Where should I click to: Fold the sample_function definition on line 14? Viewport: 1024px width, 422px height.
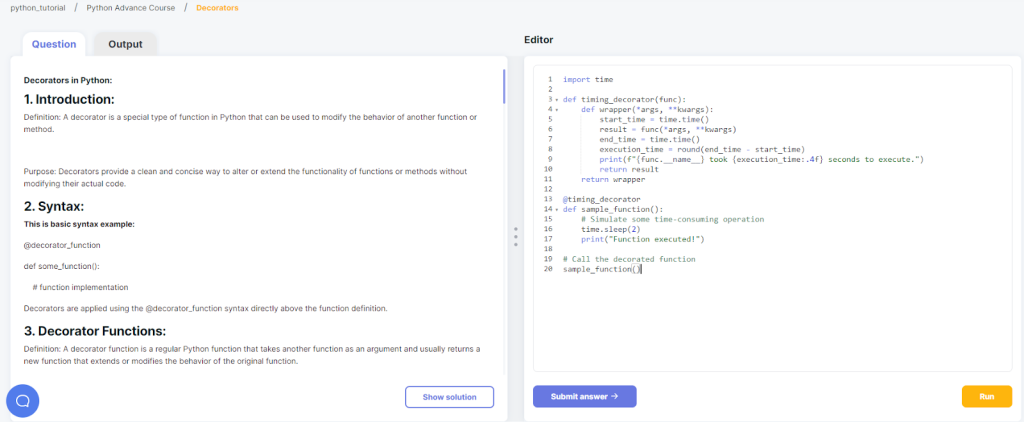pyautogui.click(x=554, y=209)
